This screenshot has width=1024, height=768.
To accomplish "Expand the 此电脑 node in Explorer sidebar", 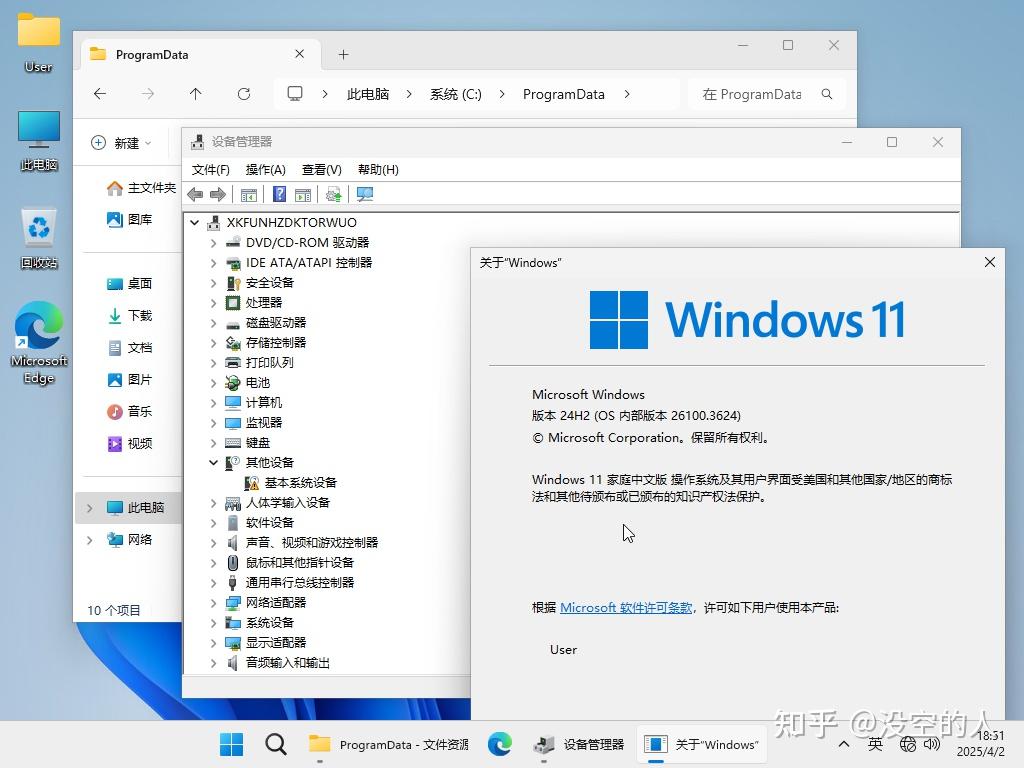I will tap(90, 508).
